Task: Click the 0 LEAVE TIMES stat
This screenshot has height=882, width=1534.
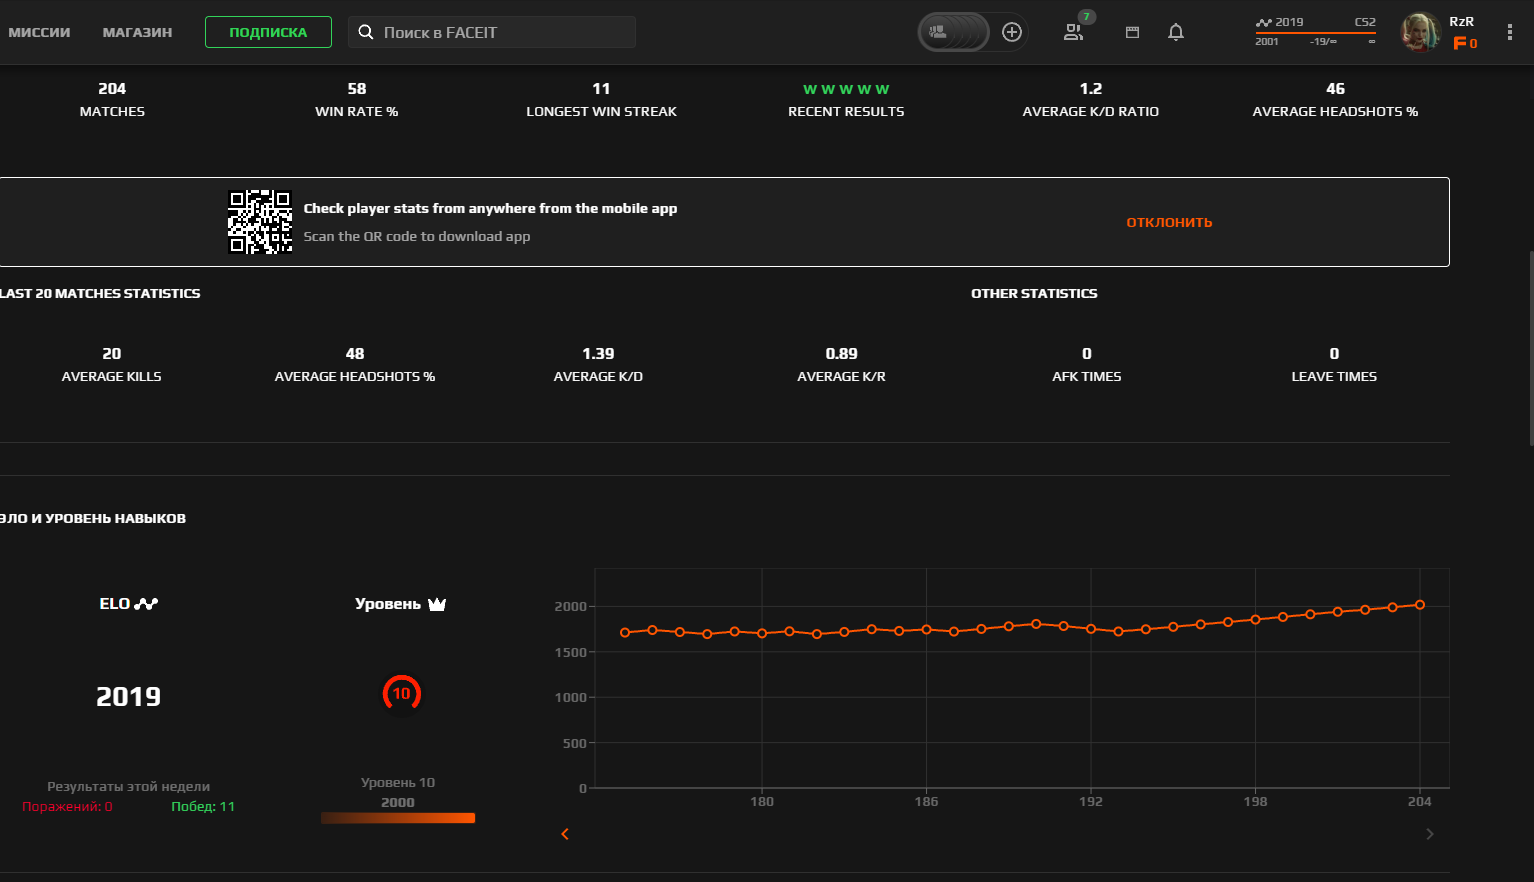Action: coord(1334,364)
